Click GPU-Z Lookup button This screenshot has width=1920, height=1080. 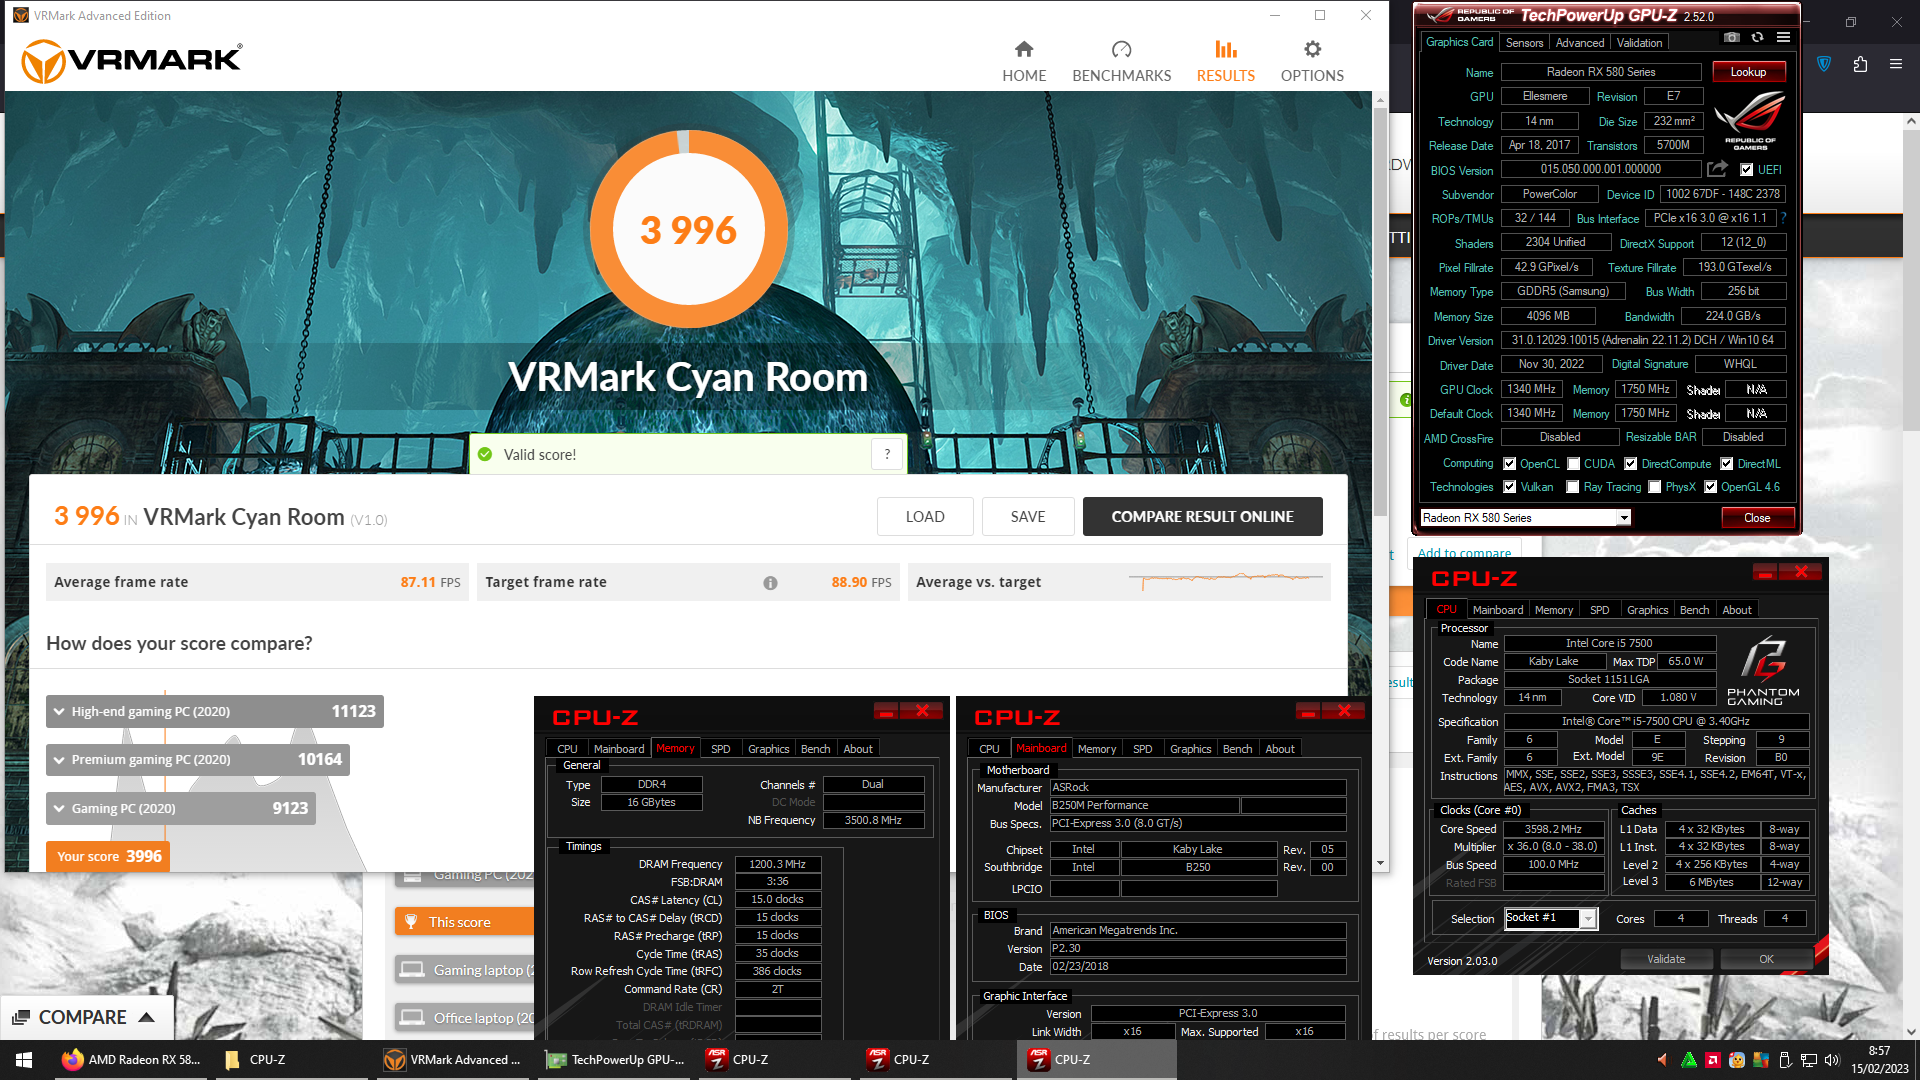pyautogui.click(x=1749, y=72)
